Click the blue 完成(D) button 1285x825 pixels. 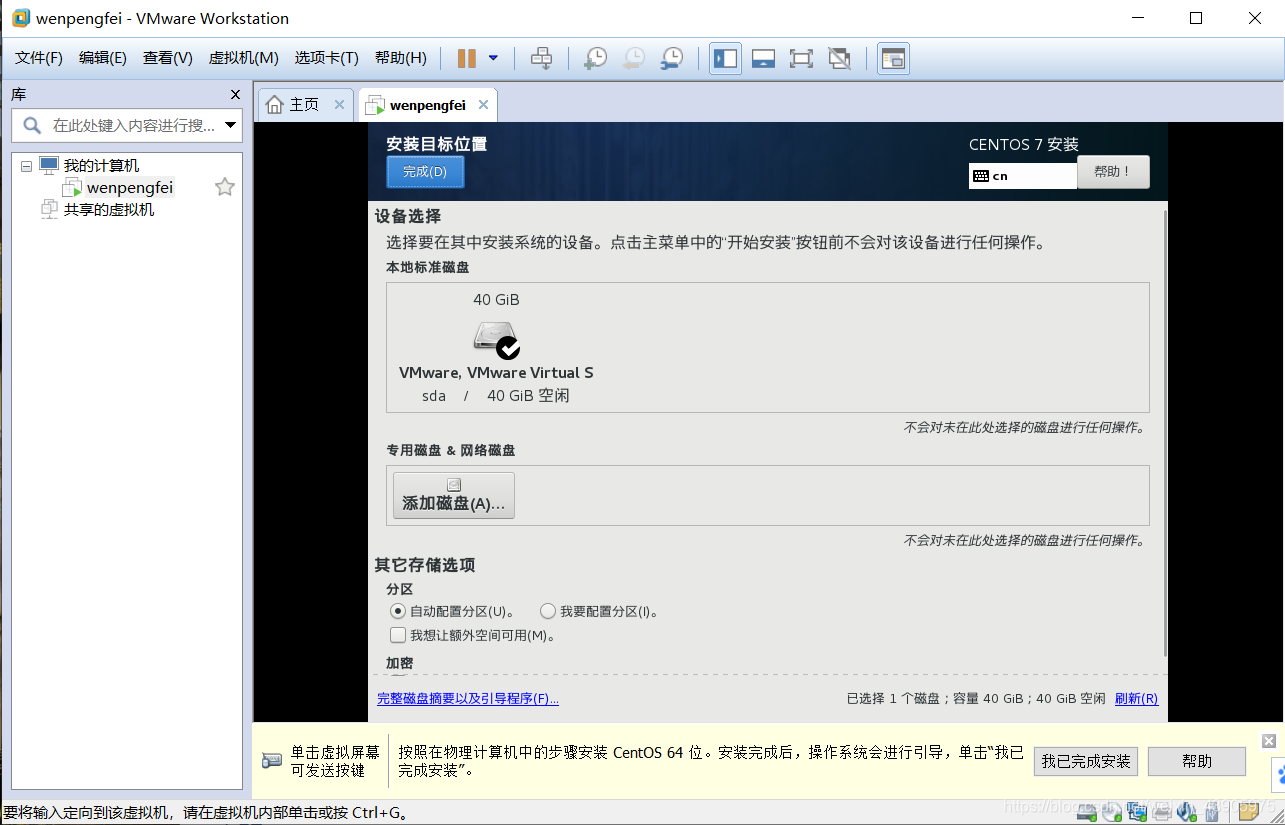coord(425,172)
